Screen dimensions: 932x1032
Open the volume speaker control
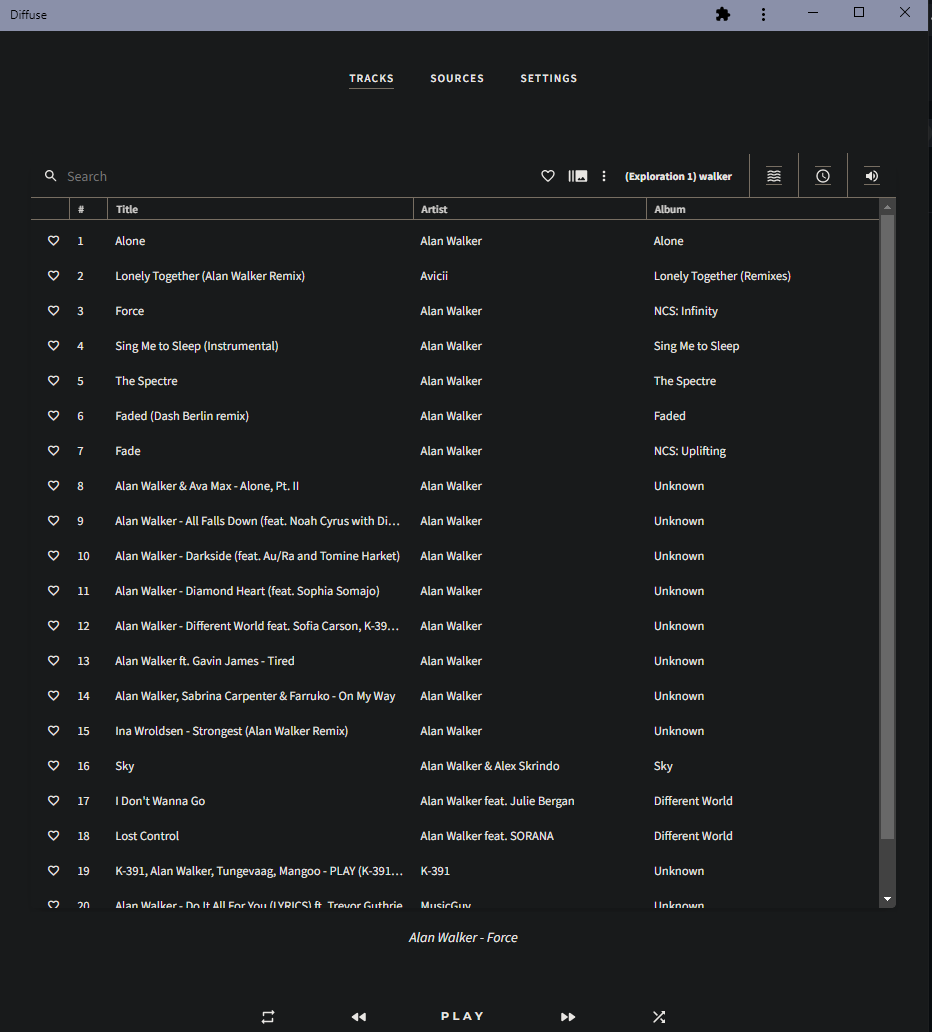pyautogui.click(x=871, y=176)
